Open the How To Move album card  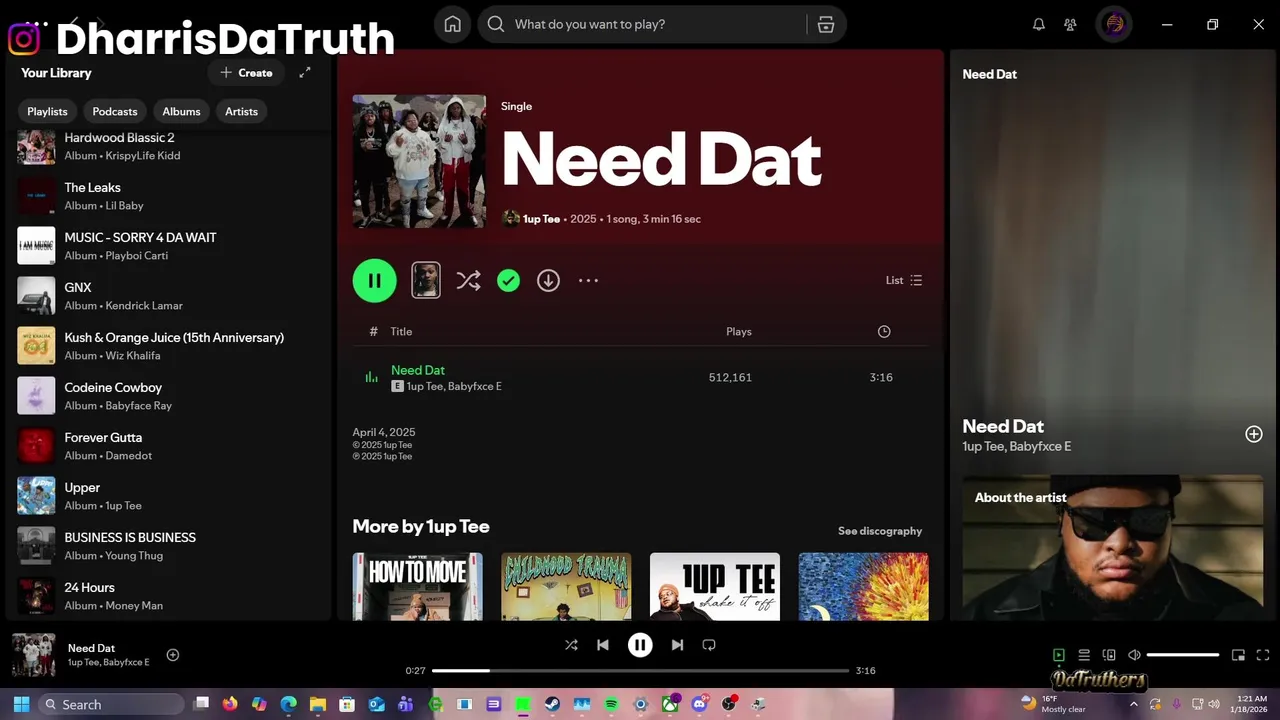417,587
